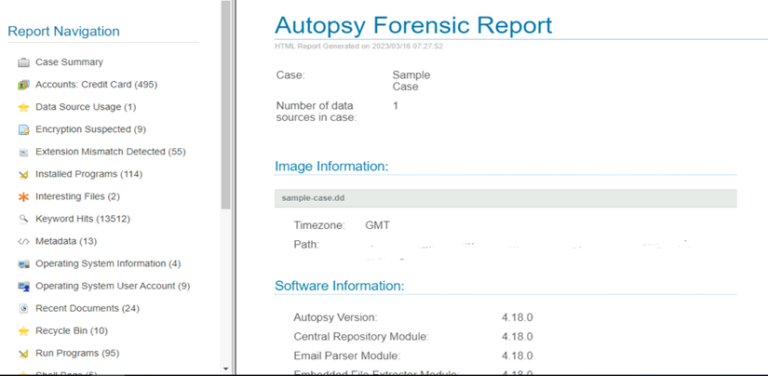Open Installed Programs (114) link

coord(89,174)
